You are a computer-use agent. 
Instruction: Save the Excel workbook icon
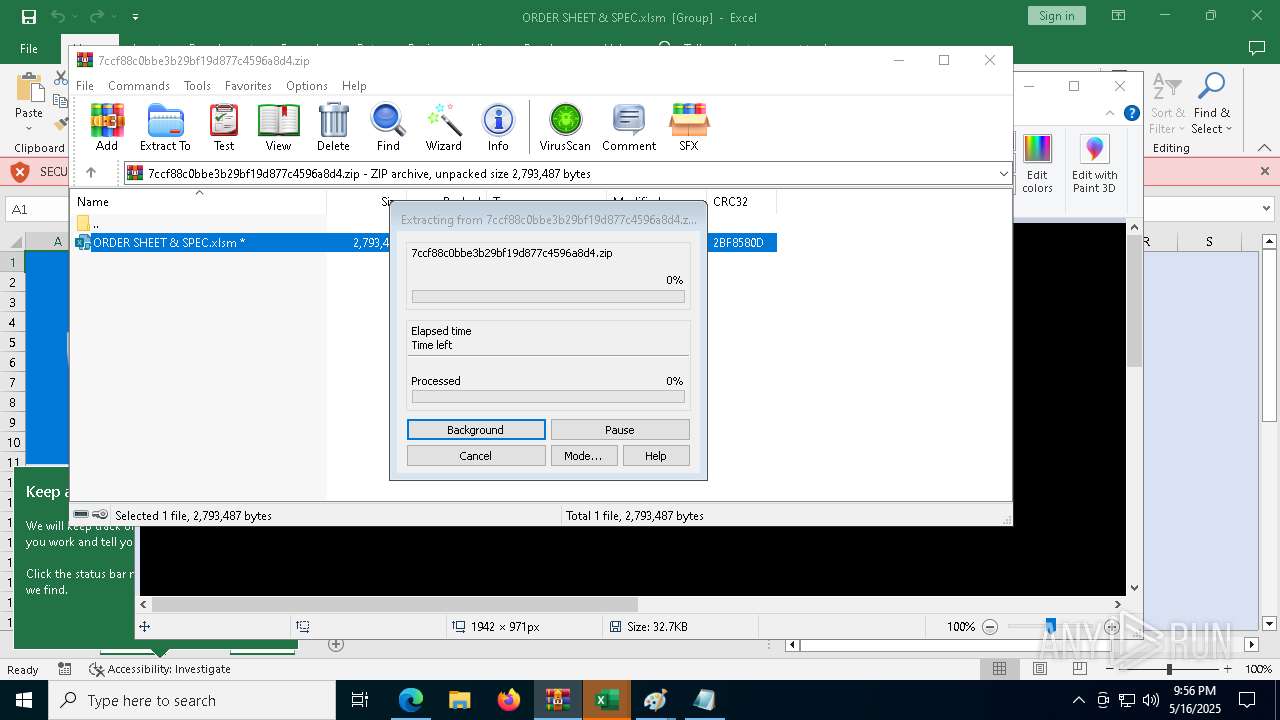point(29,16)
